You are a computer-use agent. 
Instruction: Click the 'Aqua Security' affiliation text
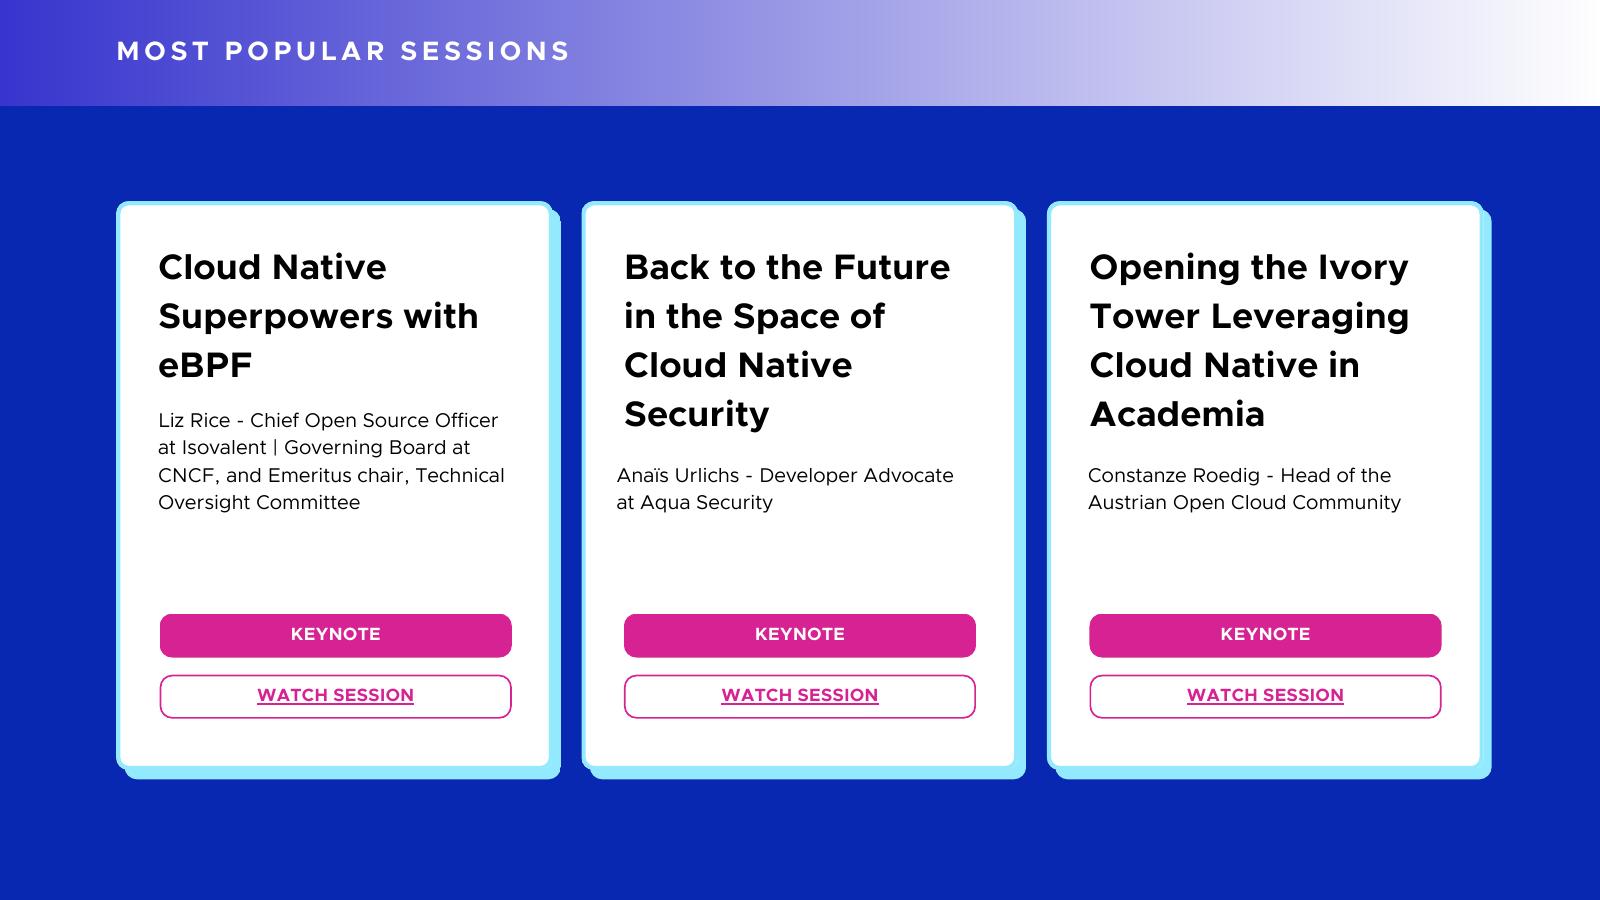point(706,503)
